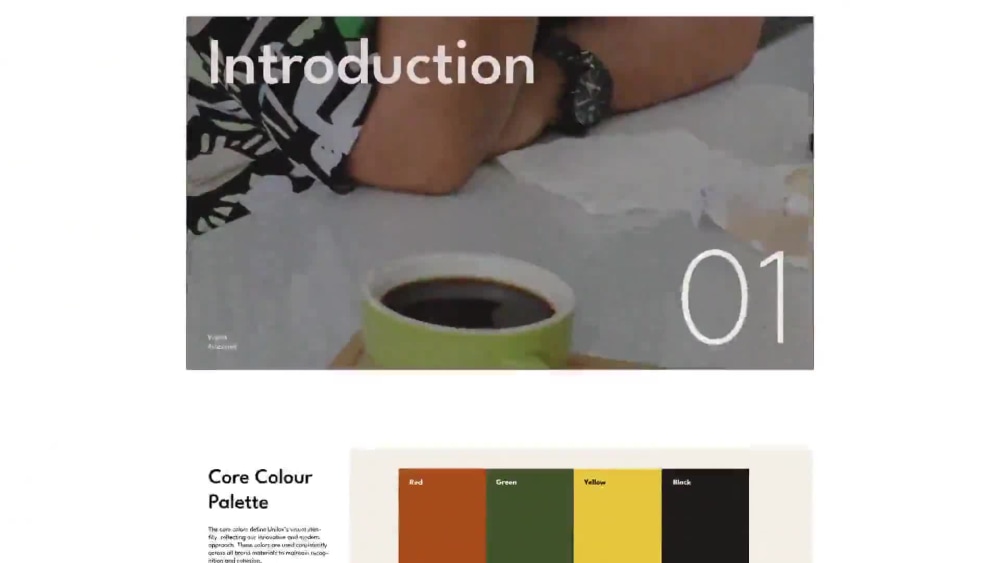Click the Yellow label text
This screenshot has width=1000, height=563.
(x=594, y=482)
